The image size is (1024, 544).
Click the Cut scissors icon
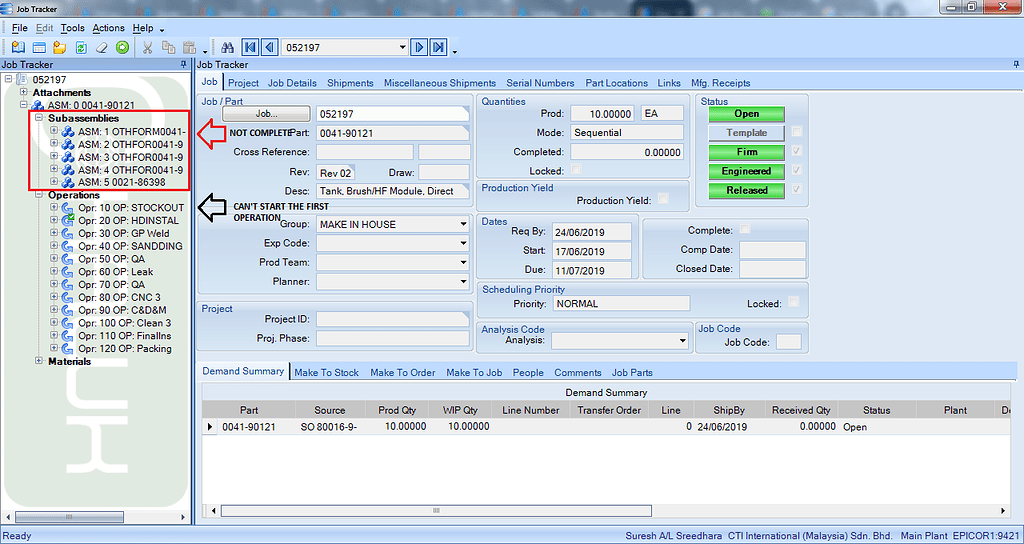click(148, 48)
